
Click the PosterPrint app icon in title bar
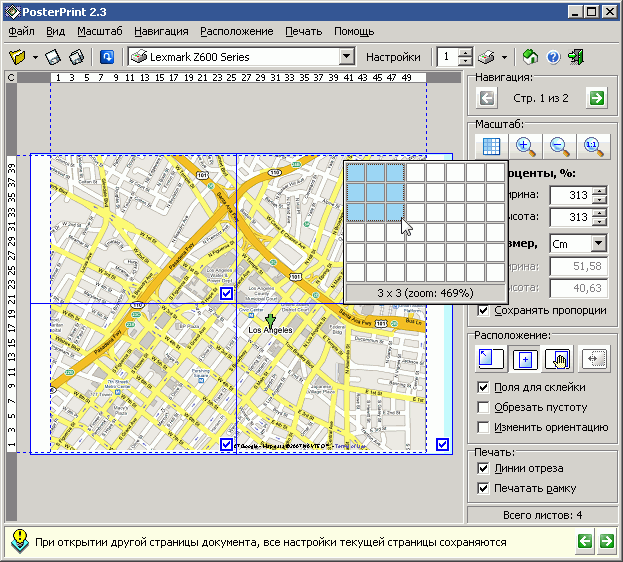12,12
